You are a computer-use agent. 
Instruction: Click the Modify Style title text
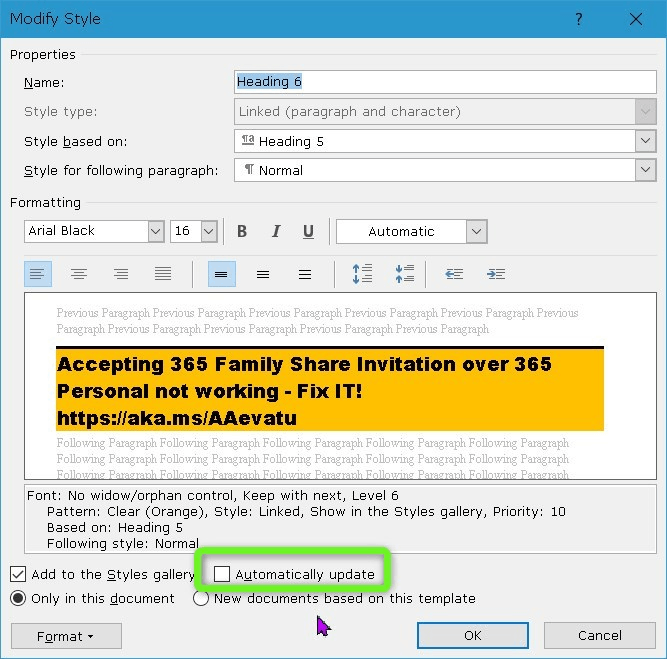coord(55,19)
